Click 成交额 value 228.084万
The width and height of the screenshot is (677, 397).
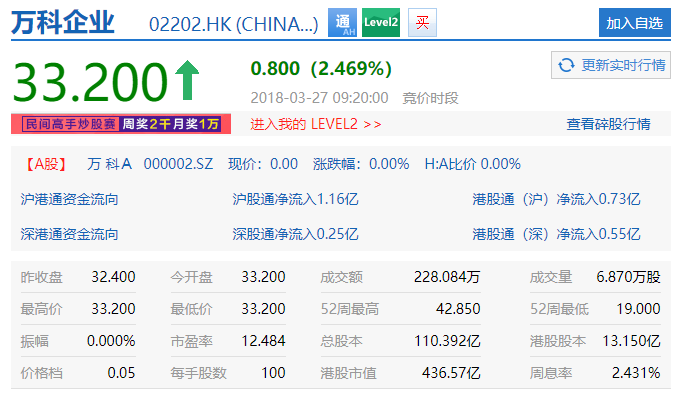[447, 277]
